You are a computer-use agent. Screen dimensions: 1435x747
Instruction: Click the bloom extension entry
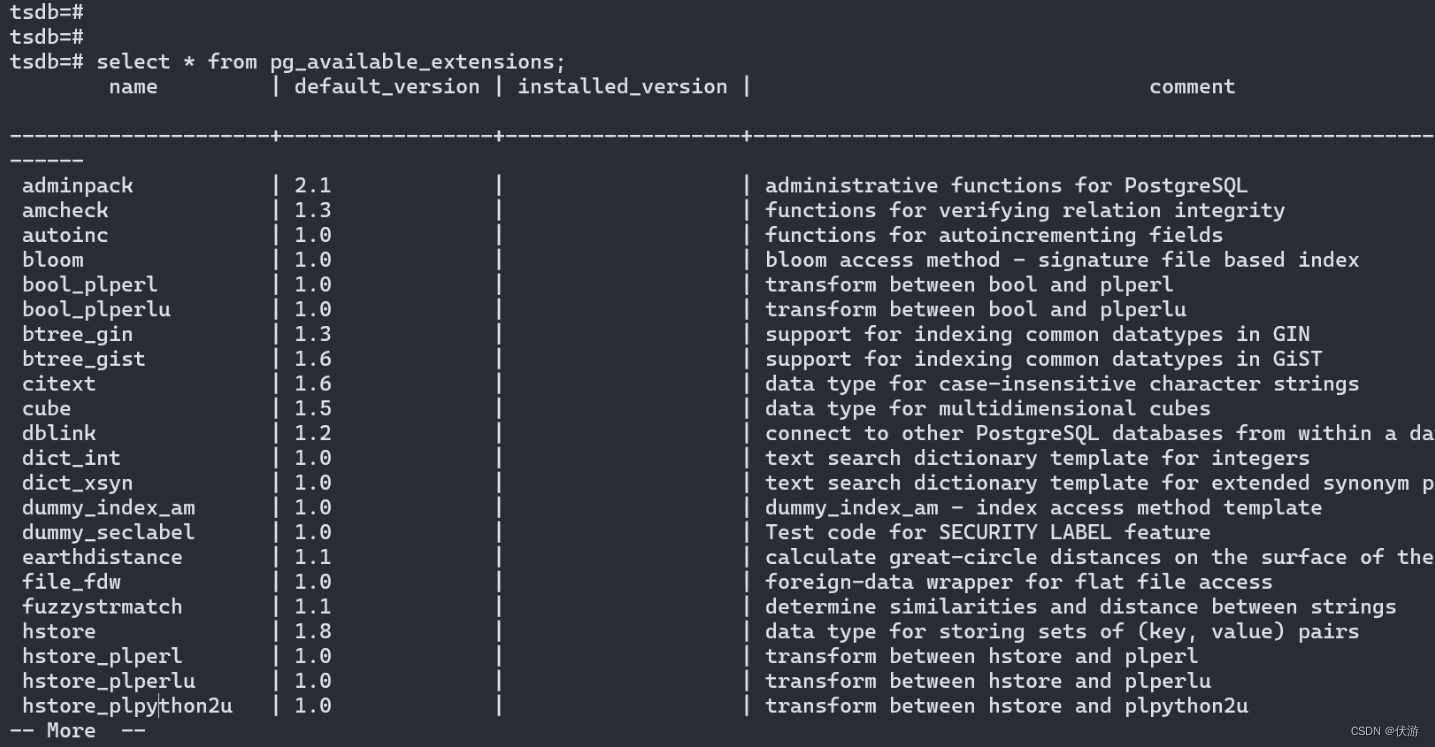(x=53, y=260)
